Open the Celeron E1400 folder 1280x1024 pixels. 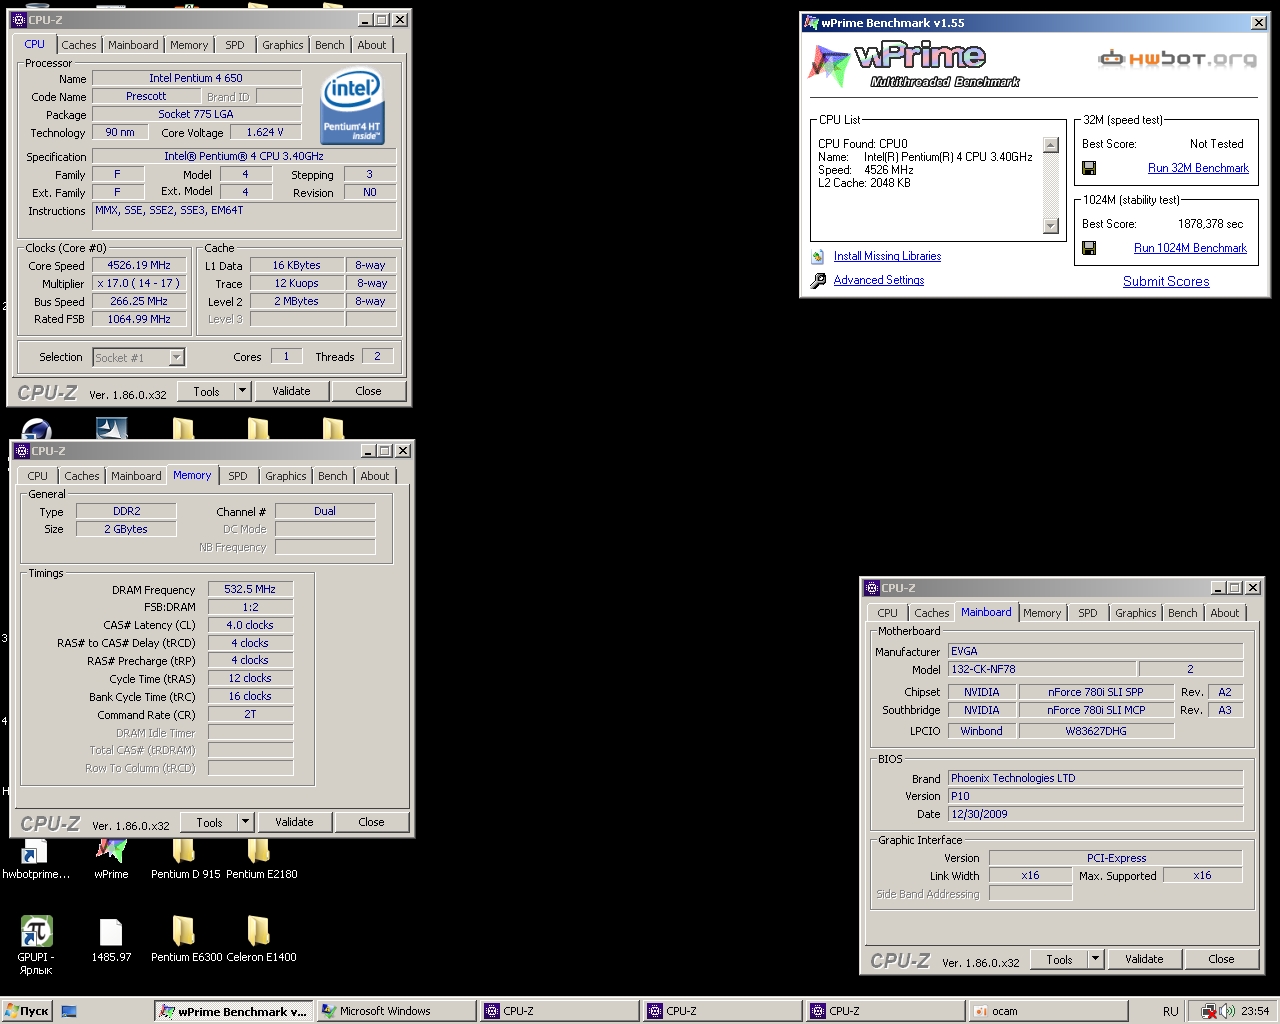(x=259, y=931)
